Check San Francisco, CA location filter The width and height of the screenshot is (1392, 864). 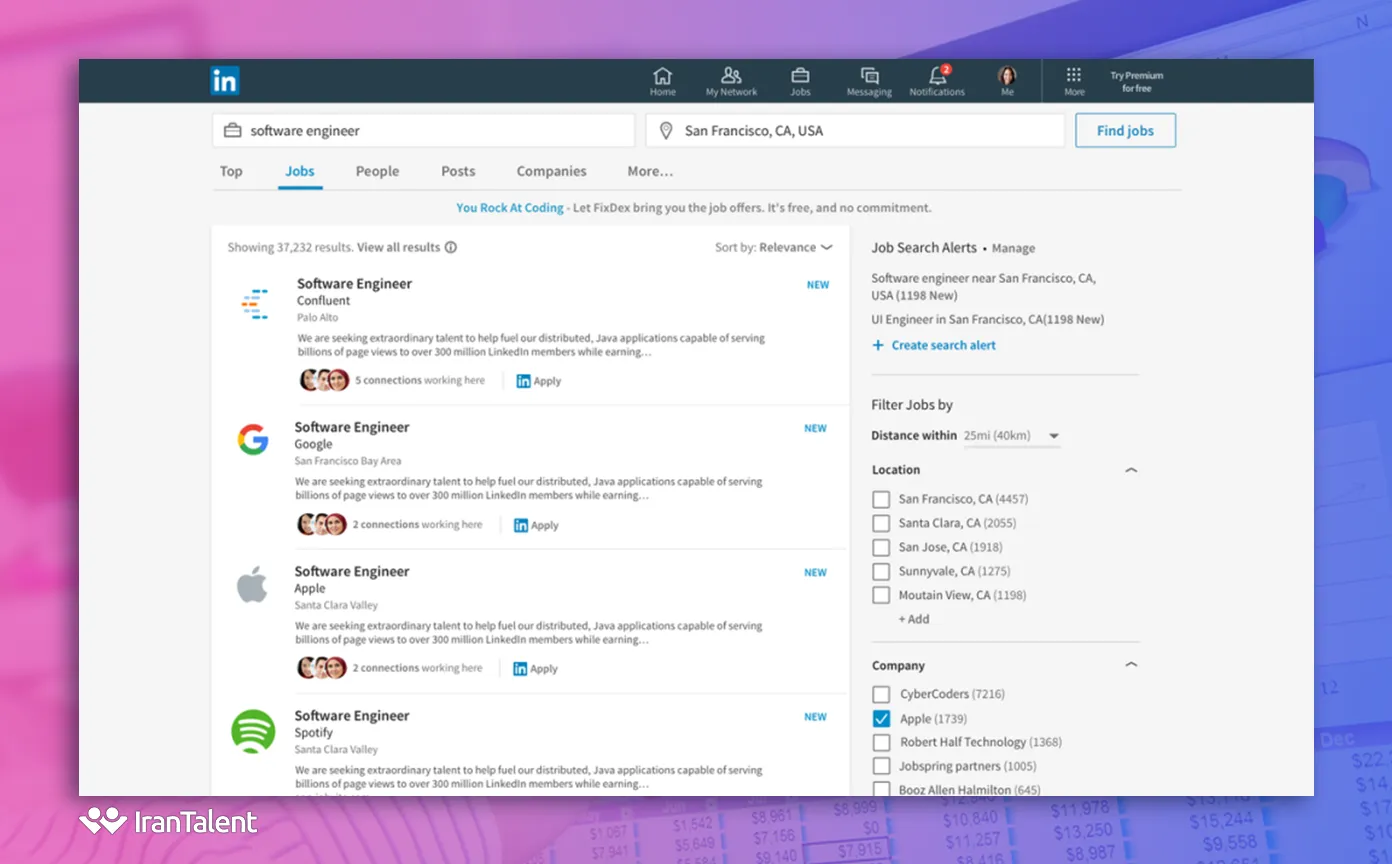pyautogui.click(x=881, y=499)
